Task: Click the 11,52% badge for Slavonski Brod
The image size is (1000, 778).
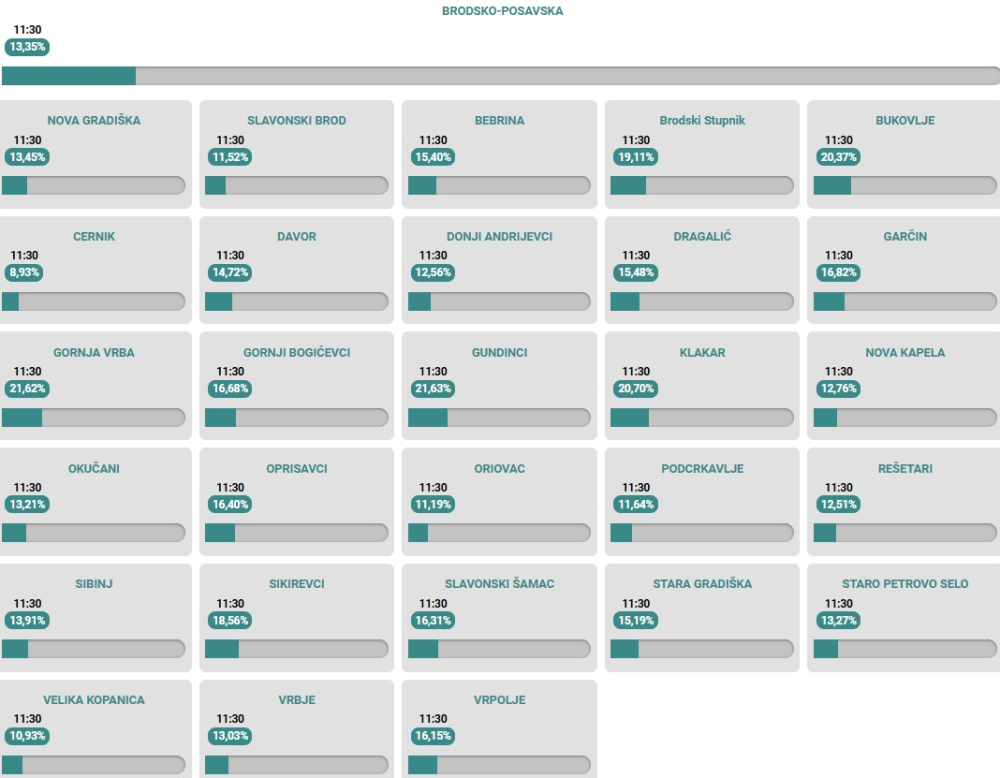Action: click(x=230, y=157)
